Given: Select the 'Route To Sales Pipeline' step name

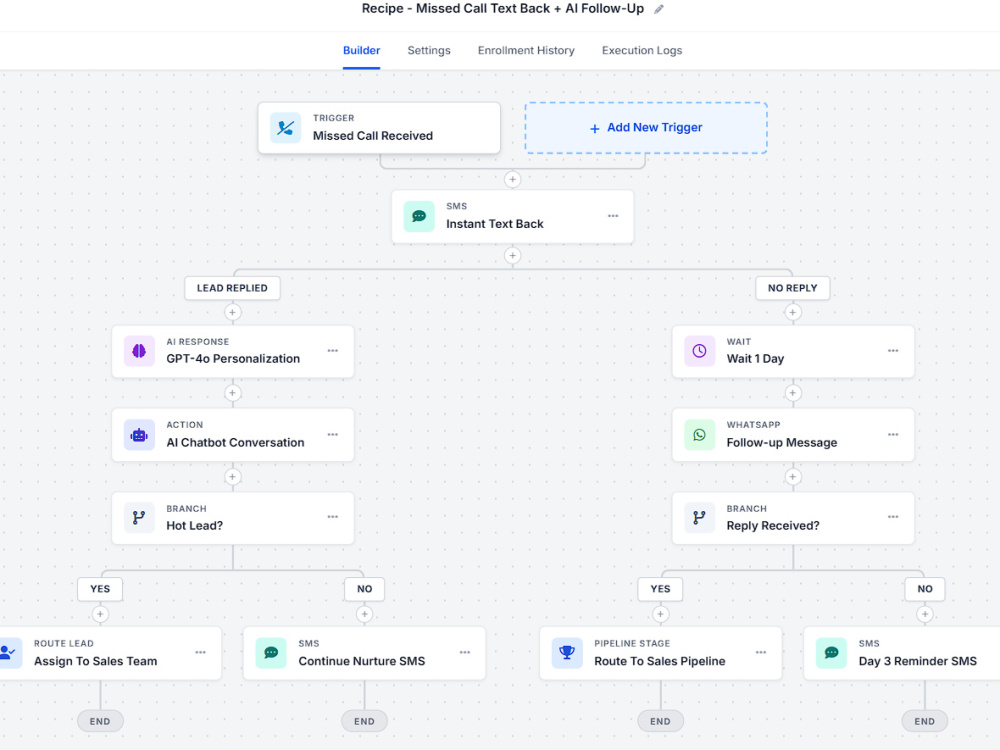Looking at the screenshot, I should pos(659,661).
